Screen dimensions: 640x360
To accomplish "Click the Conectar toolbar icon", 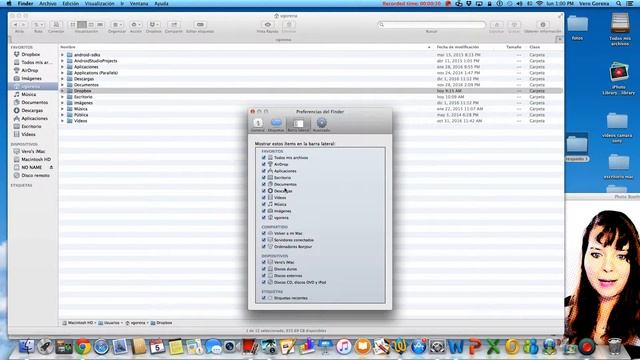I will click(x=56, y=25).
